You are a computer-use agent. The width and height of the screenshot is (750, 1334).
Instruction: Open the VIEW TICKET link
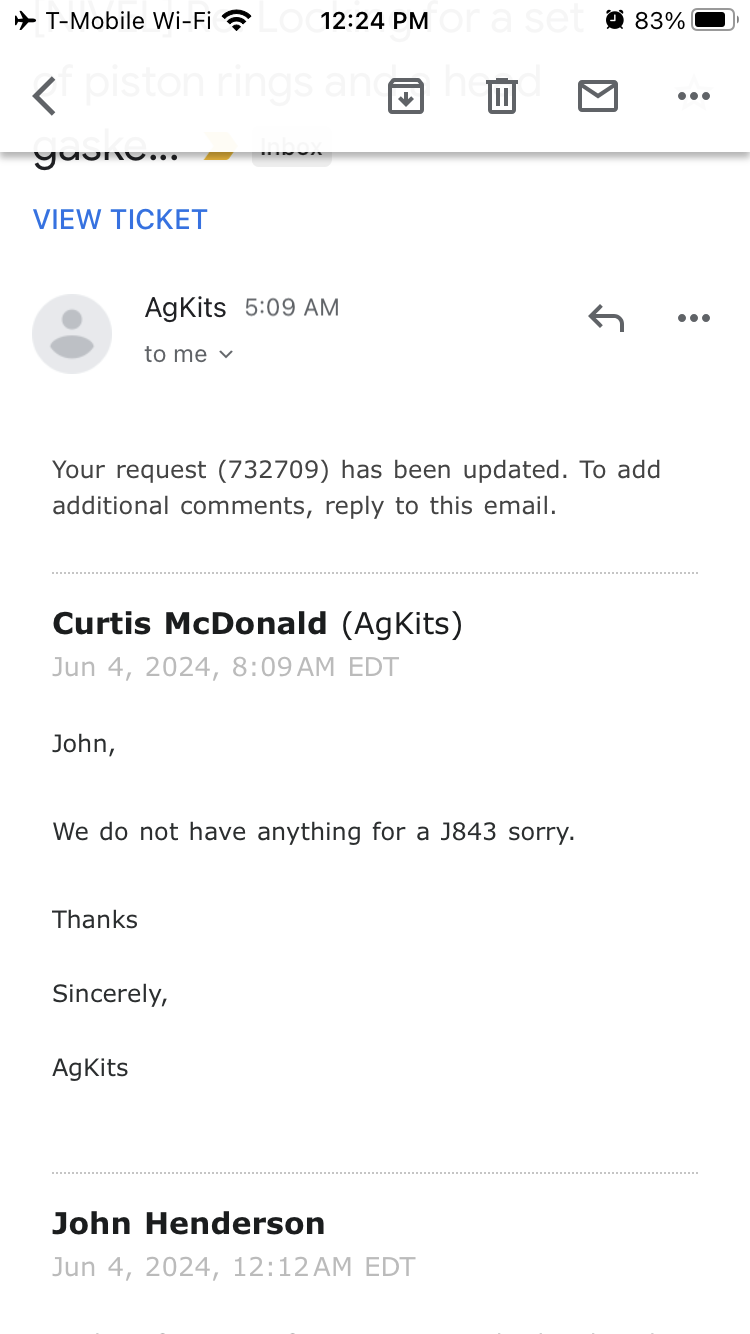coord(120,220)
